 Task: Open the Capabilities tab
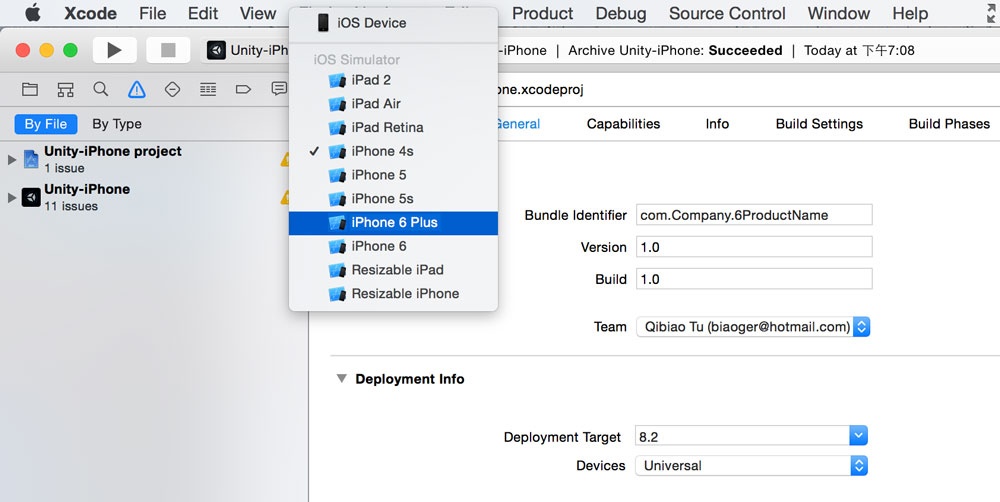click(x=623, y=124)
